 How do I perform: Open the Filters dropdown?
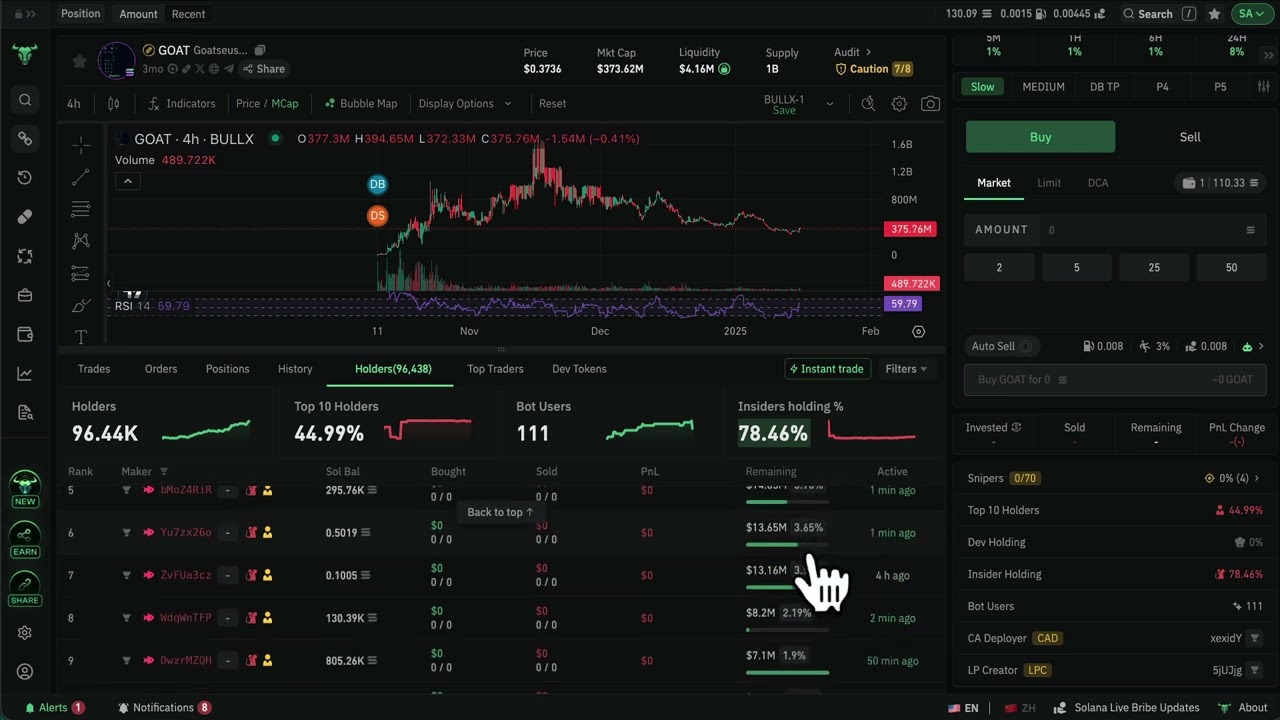tap(906, 369)
